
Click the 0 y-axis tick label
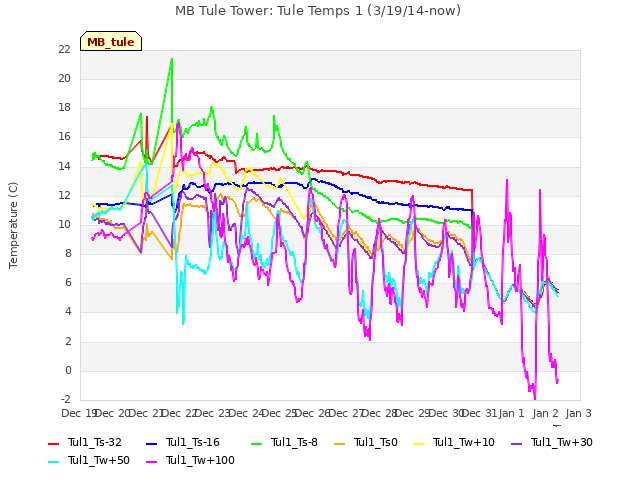tap(68, 371)
